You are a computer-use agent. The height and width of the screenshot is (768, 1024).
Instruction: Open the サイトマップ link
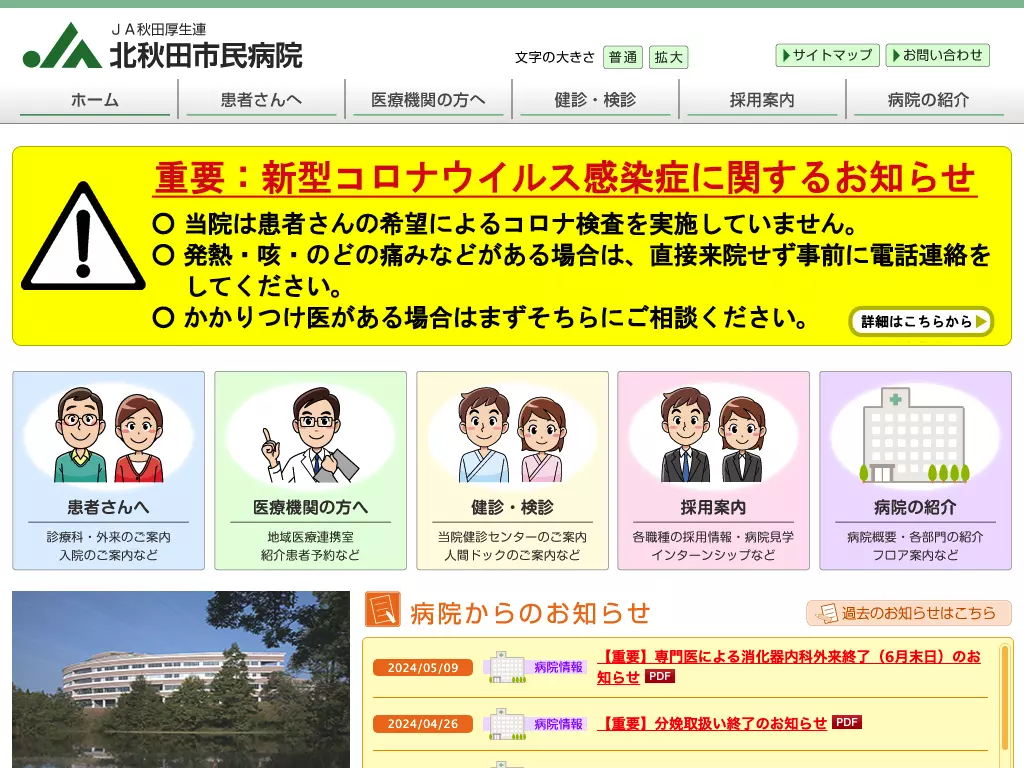[x=827, y=56]
